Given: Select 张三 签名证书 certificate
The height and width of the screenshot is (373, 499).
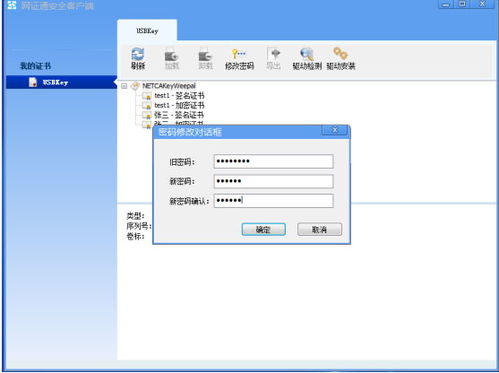Looking at the screenshot, I should [x=179, y=115].
